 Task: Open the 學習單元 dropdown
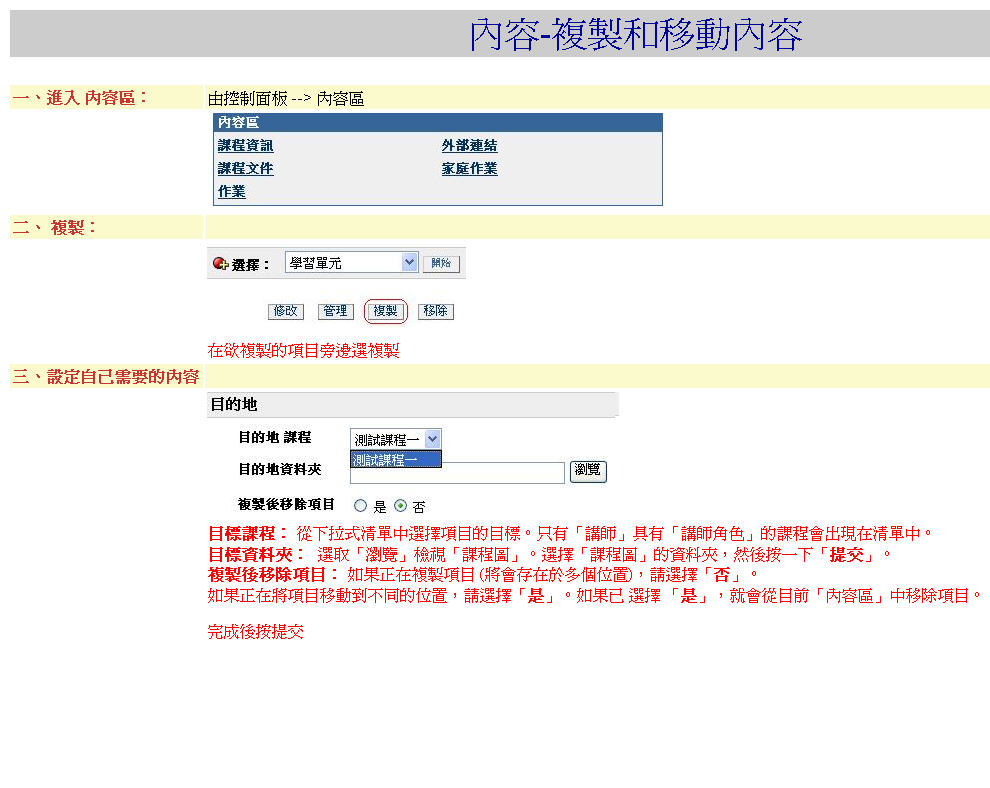point(351,263)
